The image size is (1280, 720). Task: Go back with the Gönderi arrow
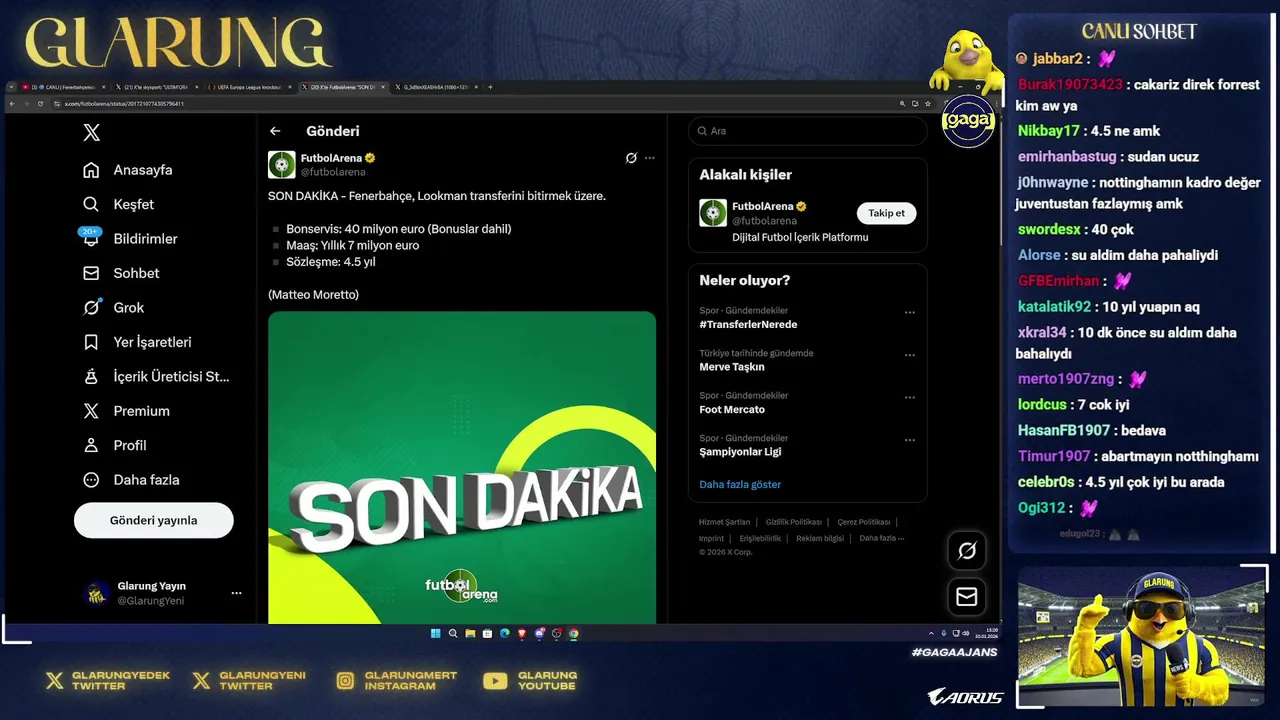click(275, 131)
